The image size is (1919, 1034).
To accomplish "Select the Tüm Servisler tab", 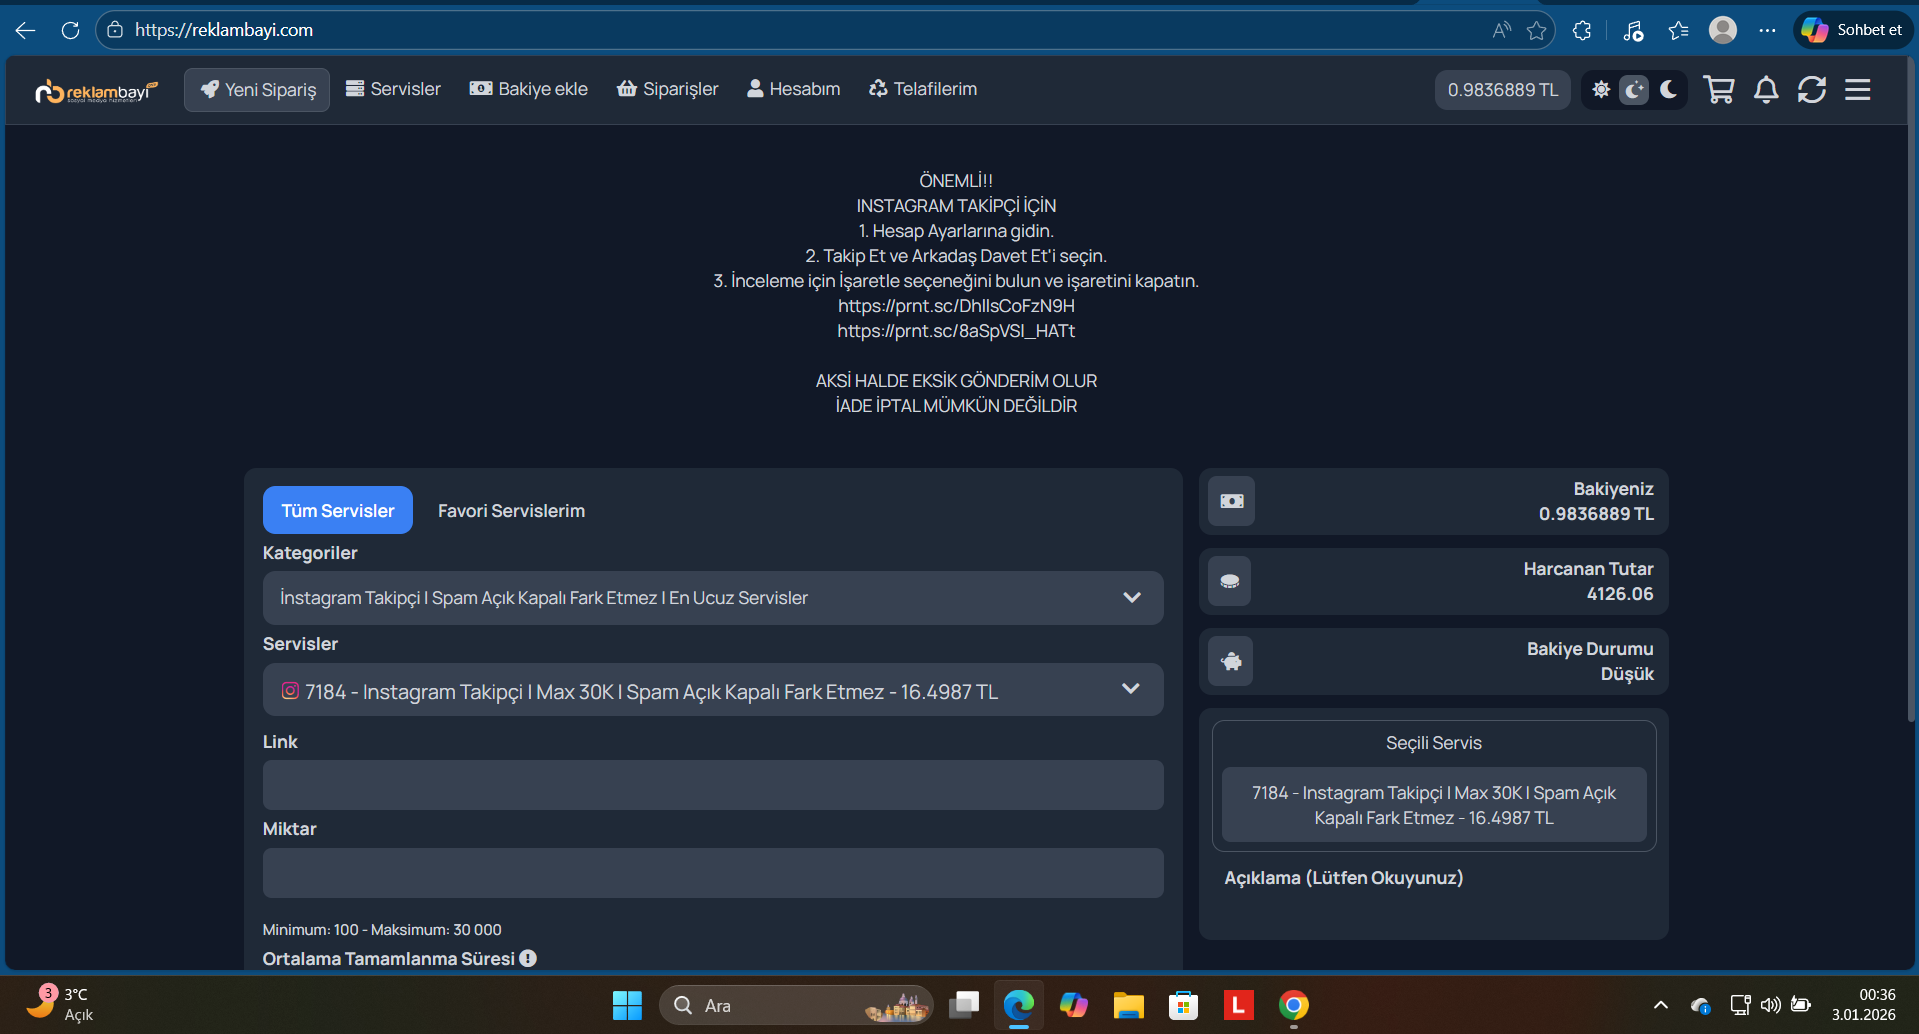I will point(338,510).
